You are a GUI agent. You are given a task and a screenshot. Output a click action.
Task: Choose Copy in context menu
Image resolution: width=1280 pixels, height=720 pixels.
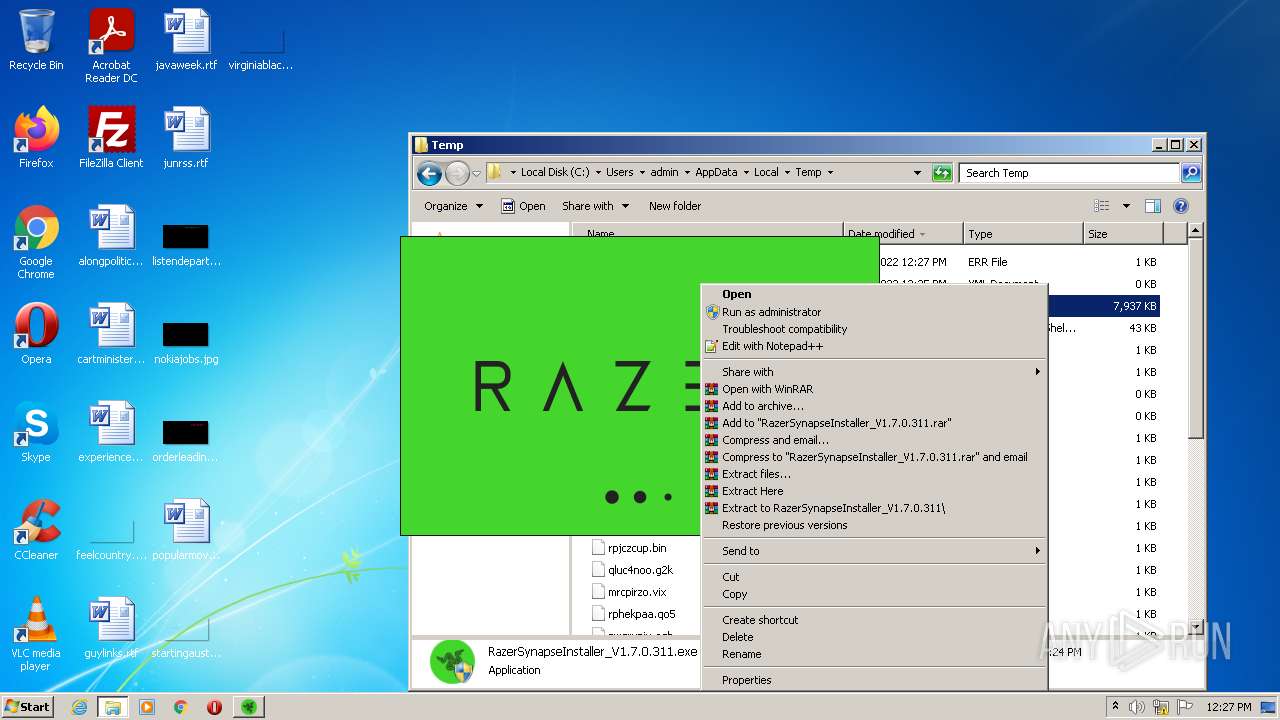click(x=875, y=594)
